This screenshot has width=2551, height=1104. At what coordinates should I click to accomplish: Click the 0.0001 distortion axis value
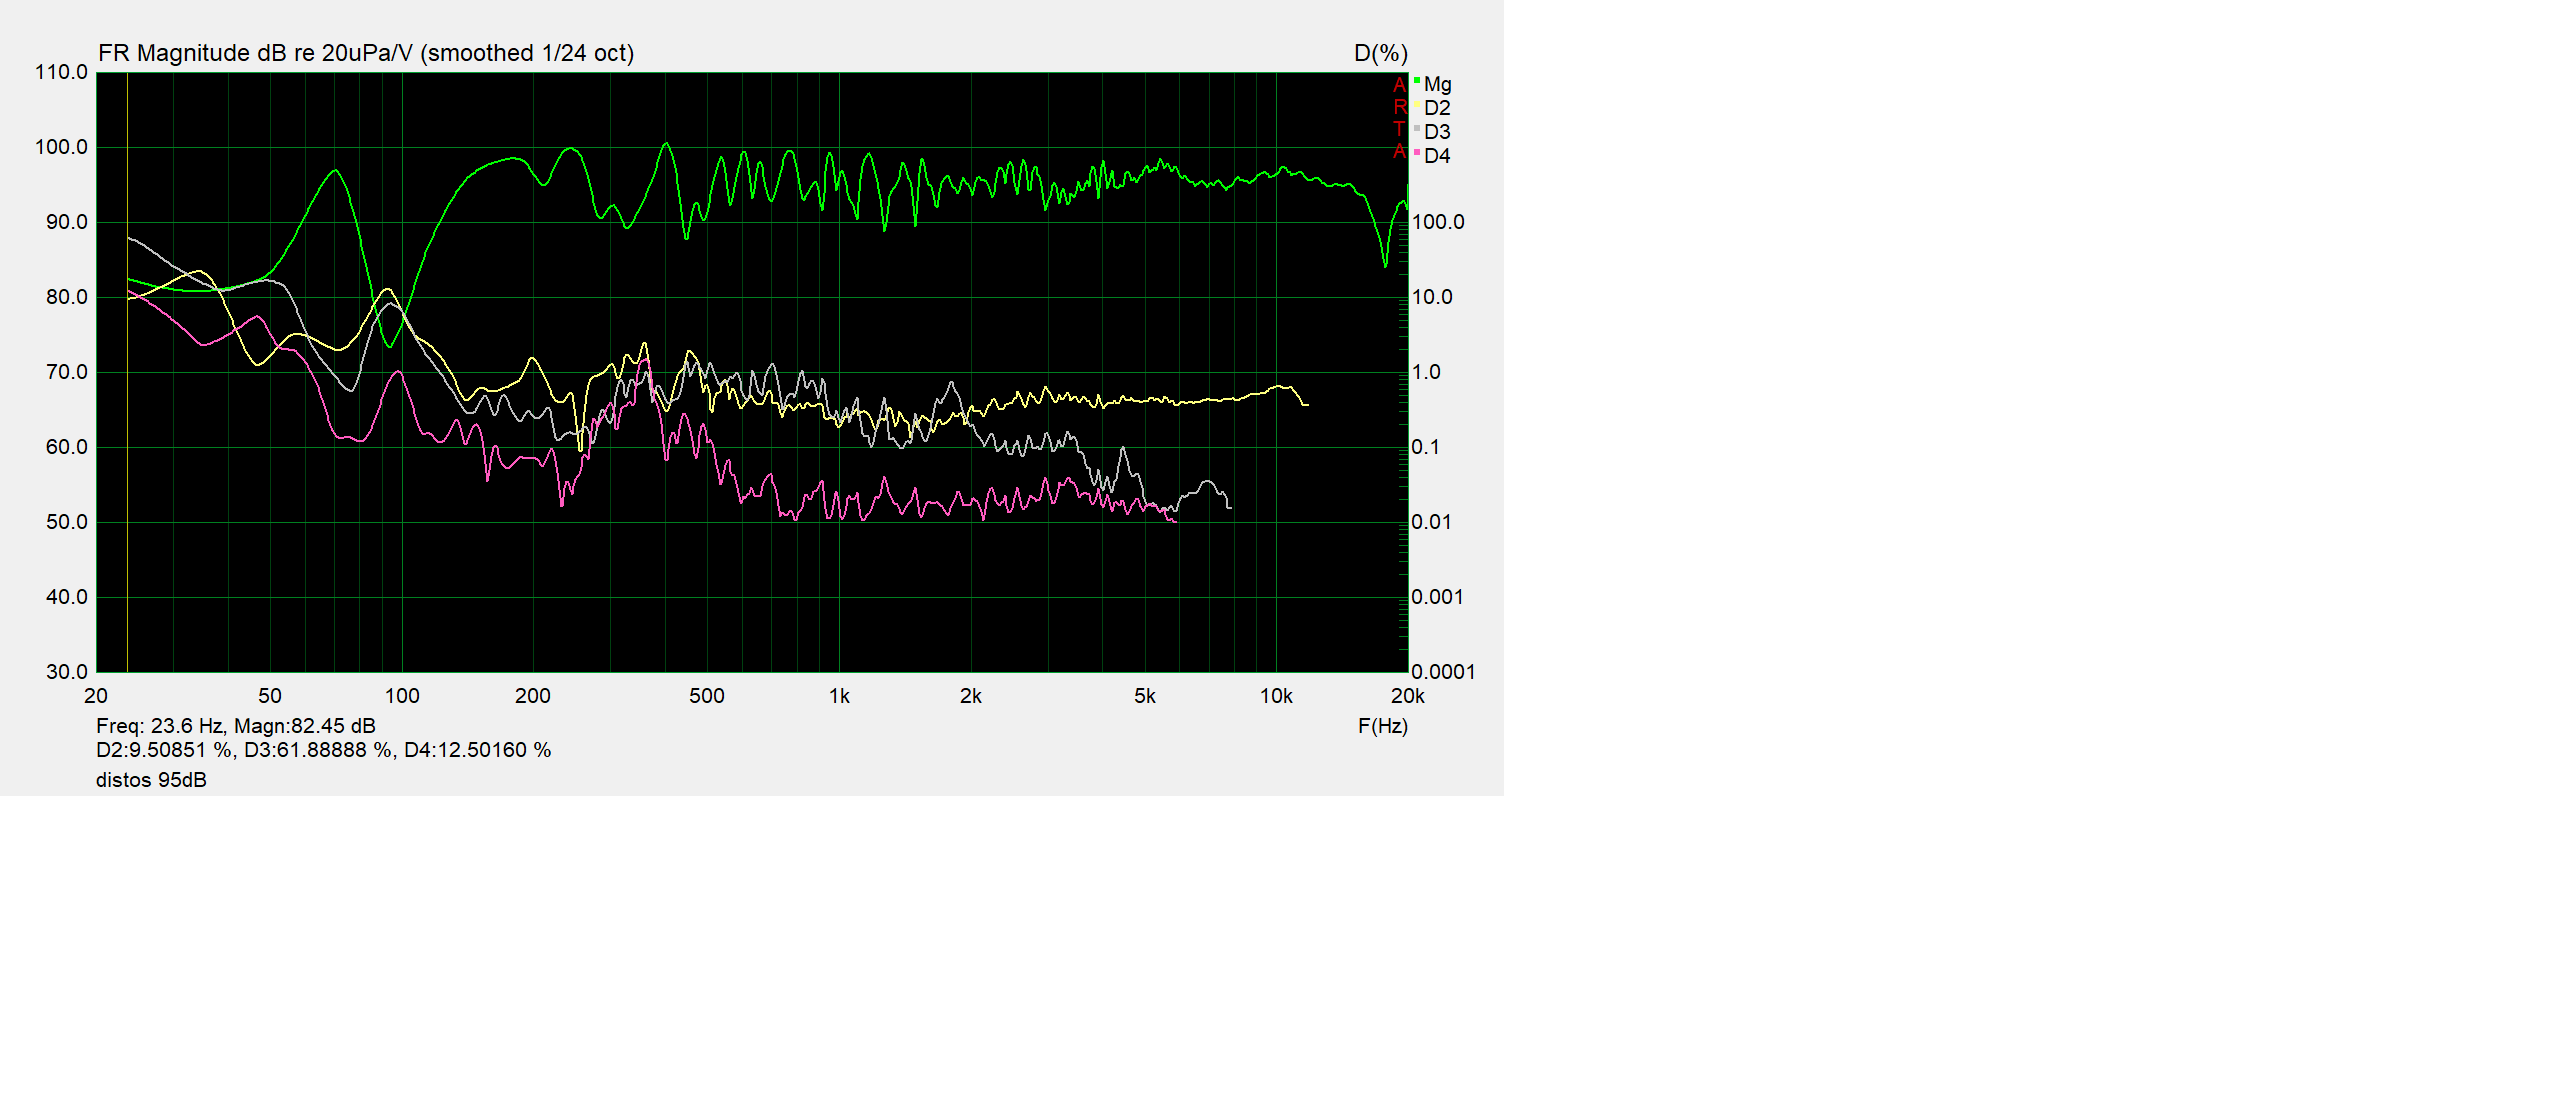click(1442, 672)
